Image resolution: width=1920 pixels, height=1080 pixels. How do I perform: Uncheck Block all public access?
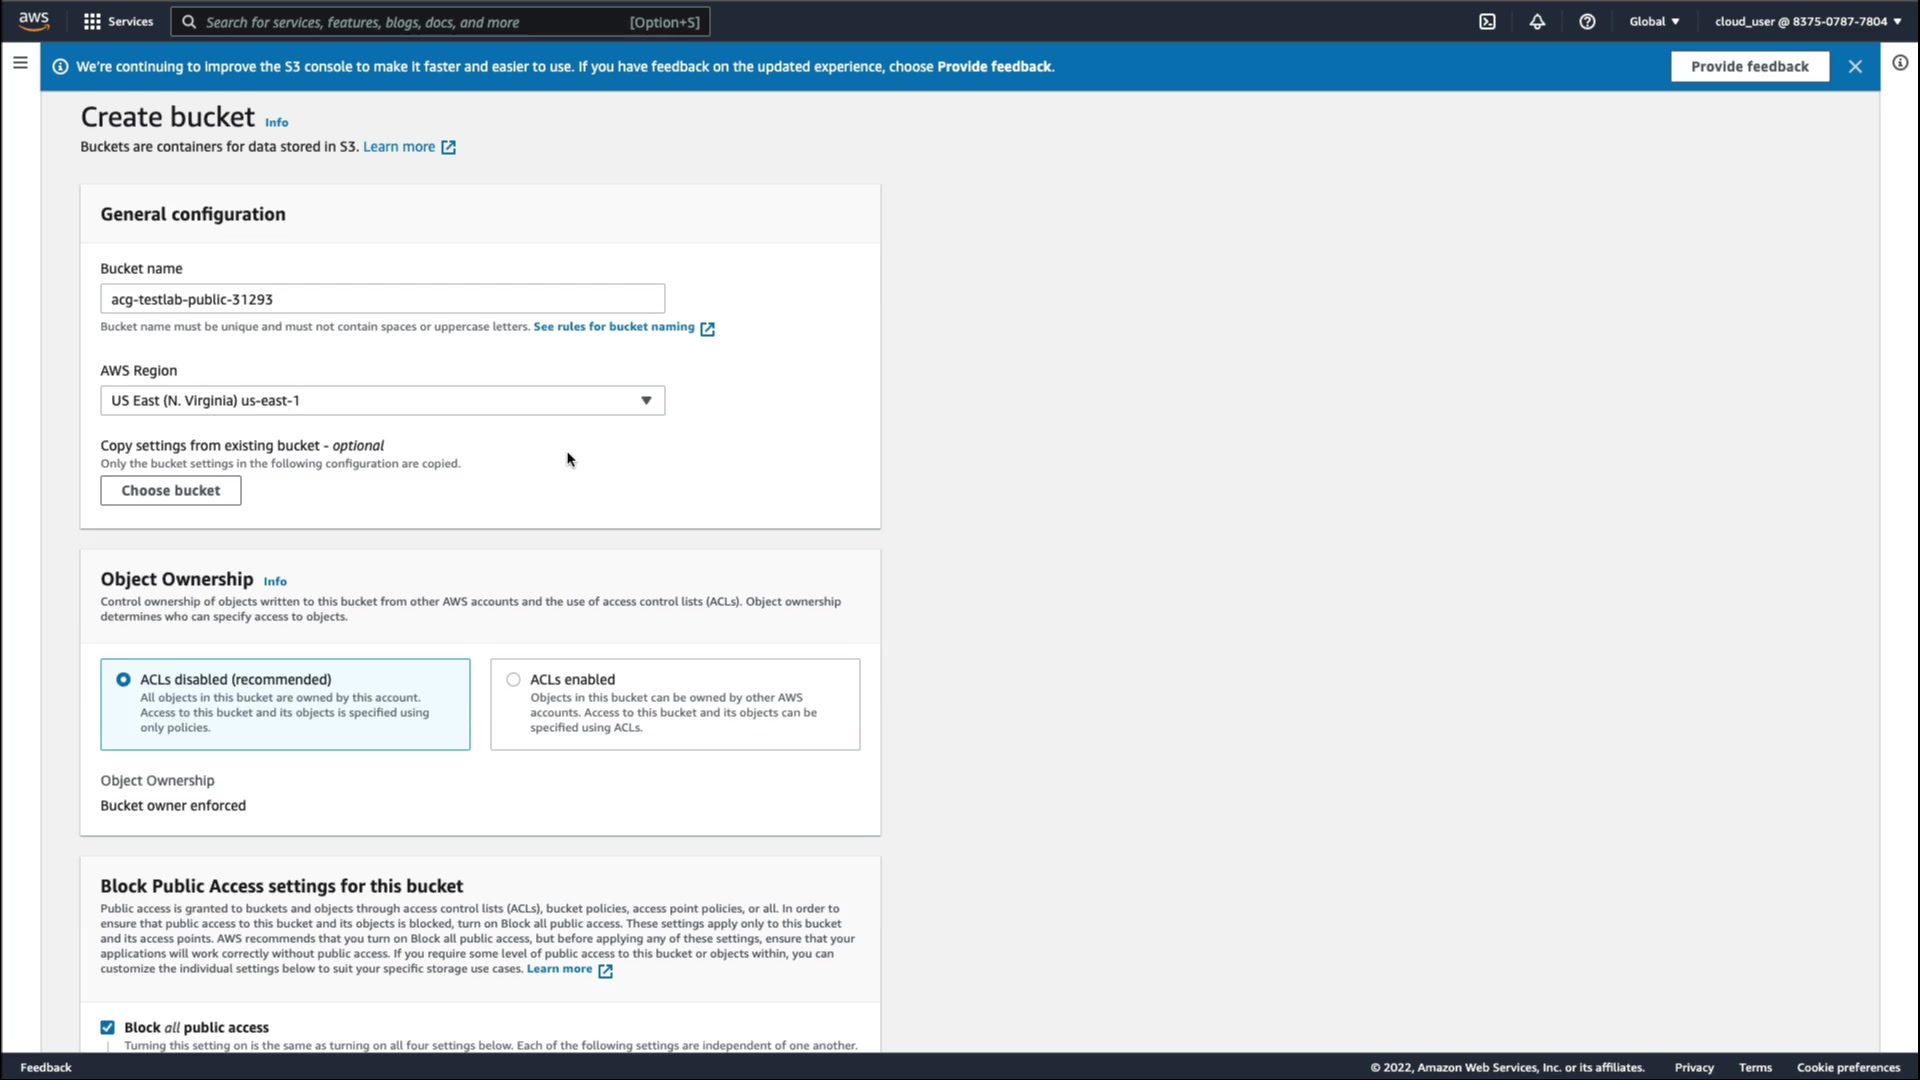[107, 1027]
